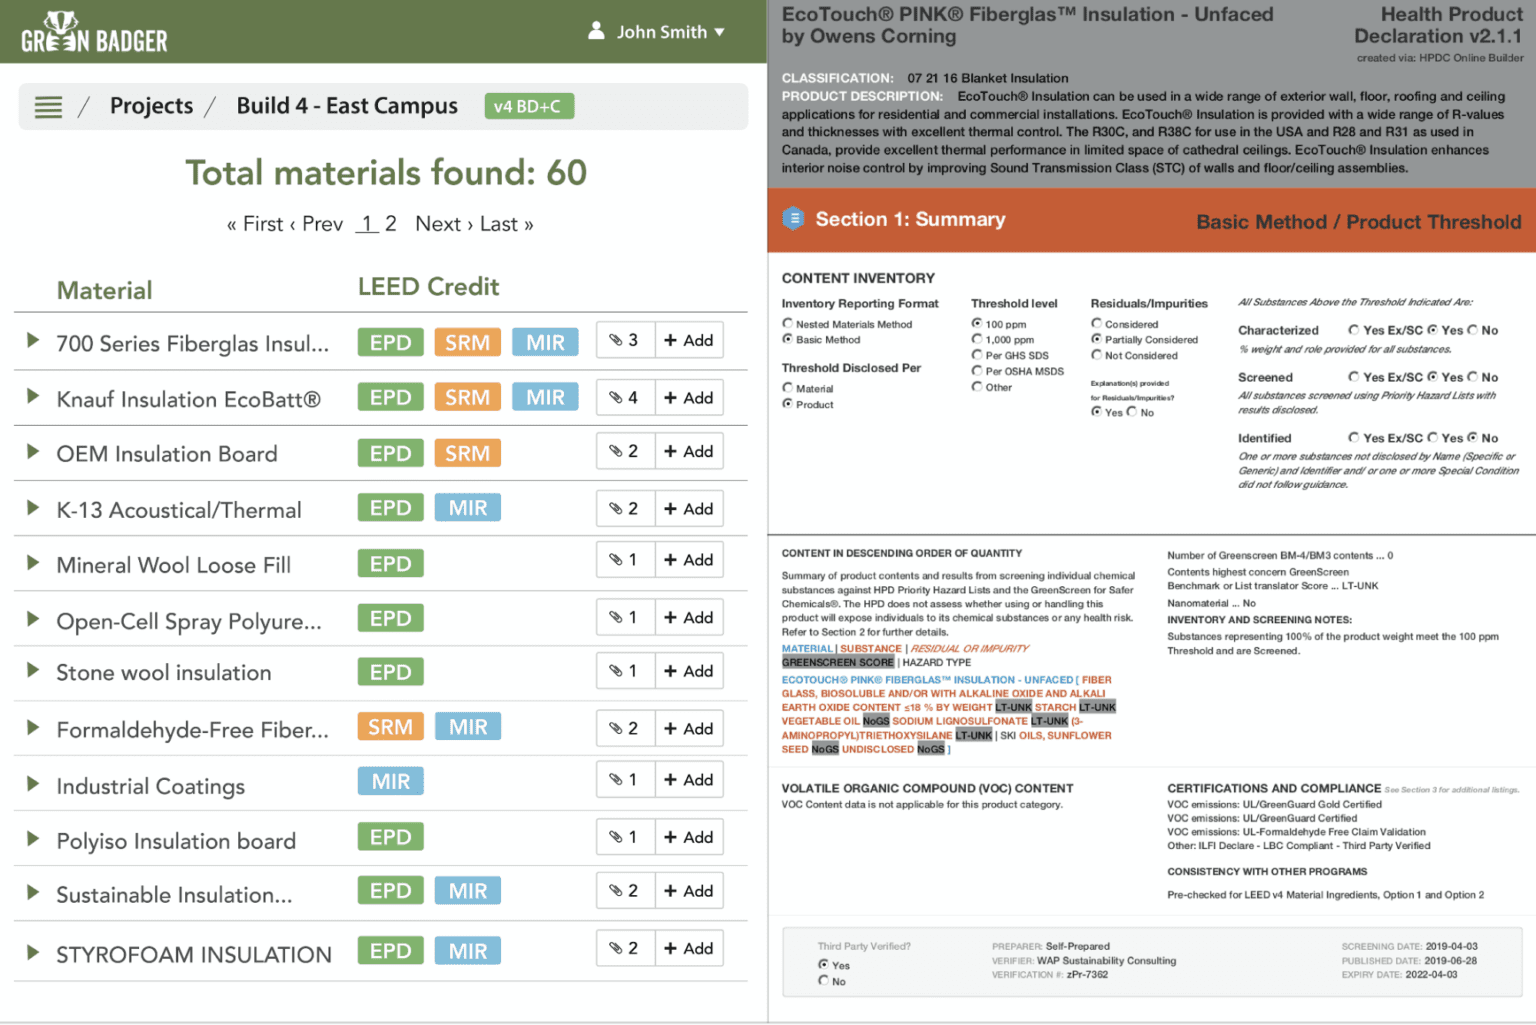1536x1025 pixels.
Task: Click the tag count for Stone wool insulation
Action: click(x=625, y=671)
